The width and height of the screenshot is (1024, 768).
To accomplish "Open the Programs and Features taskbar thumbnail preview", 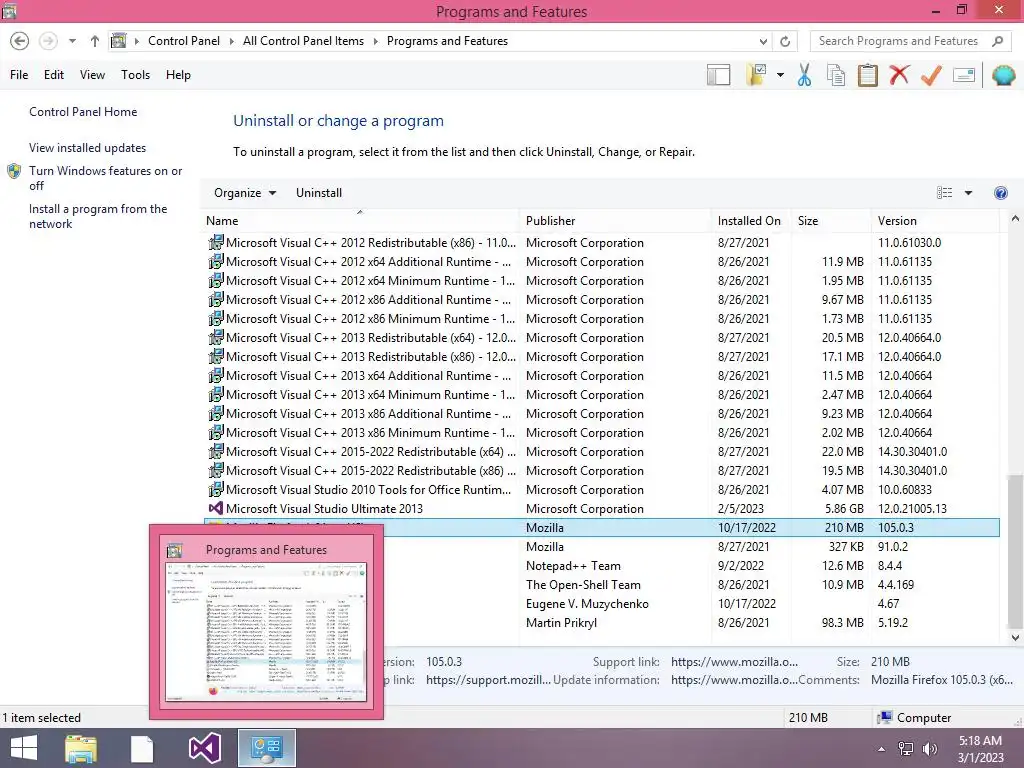I will click(266, 622).
